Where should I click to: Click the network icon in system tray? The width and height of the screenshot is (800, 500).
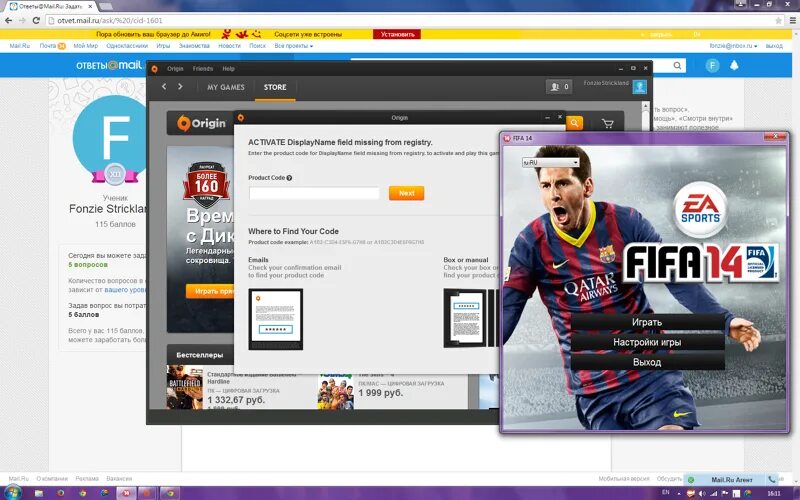pos(713,493)
